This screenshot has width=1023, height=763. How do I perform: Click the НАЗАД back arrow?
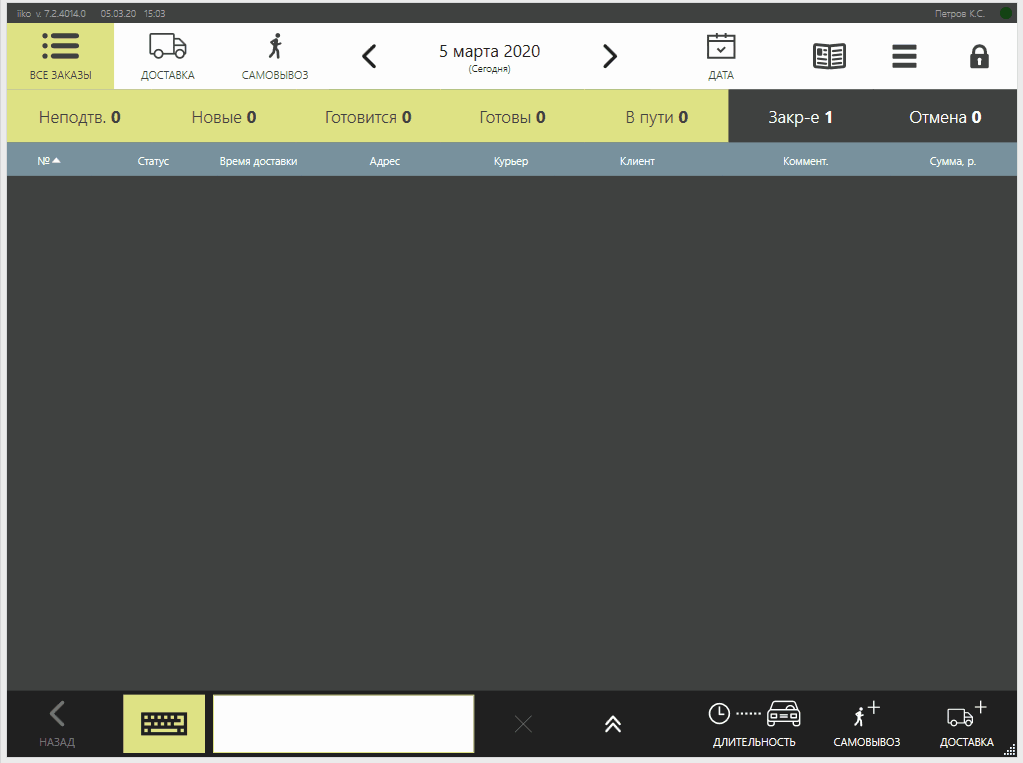tap(57, 724)
